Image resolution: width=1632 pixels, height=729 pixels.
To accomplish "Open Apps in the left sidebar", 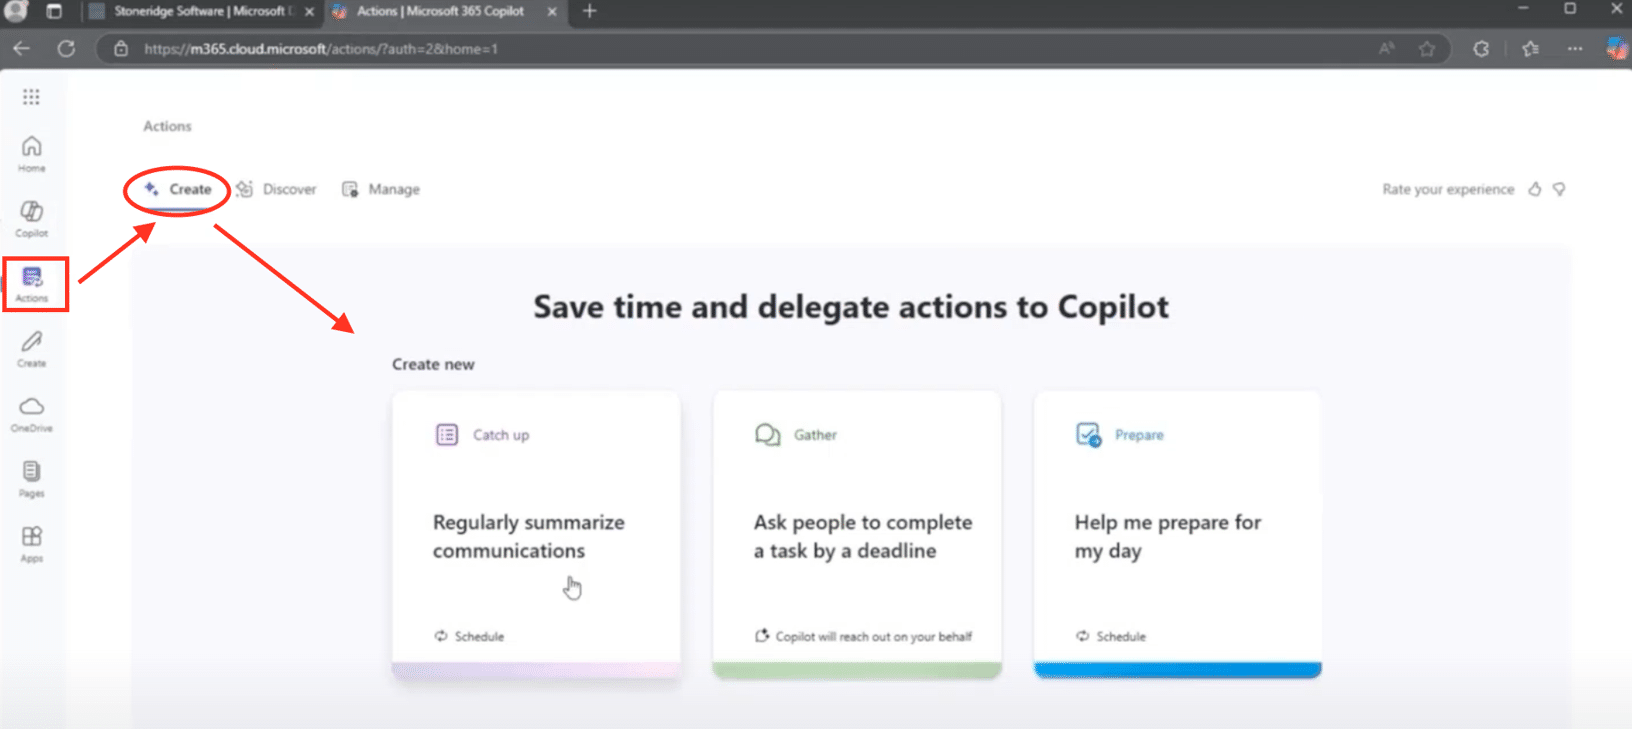I will pos(31,543).
